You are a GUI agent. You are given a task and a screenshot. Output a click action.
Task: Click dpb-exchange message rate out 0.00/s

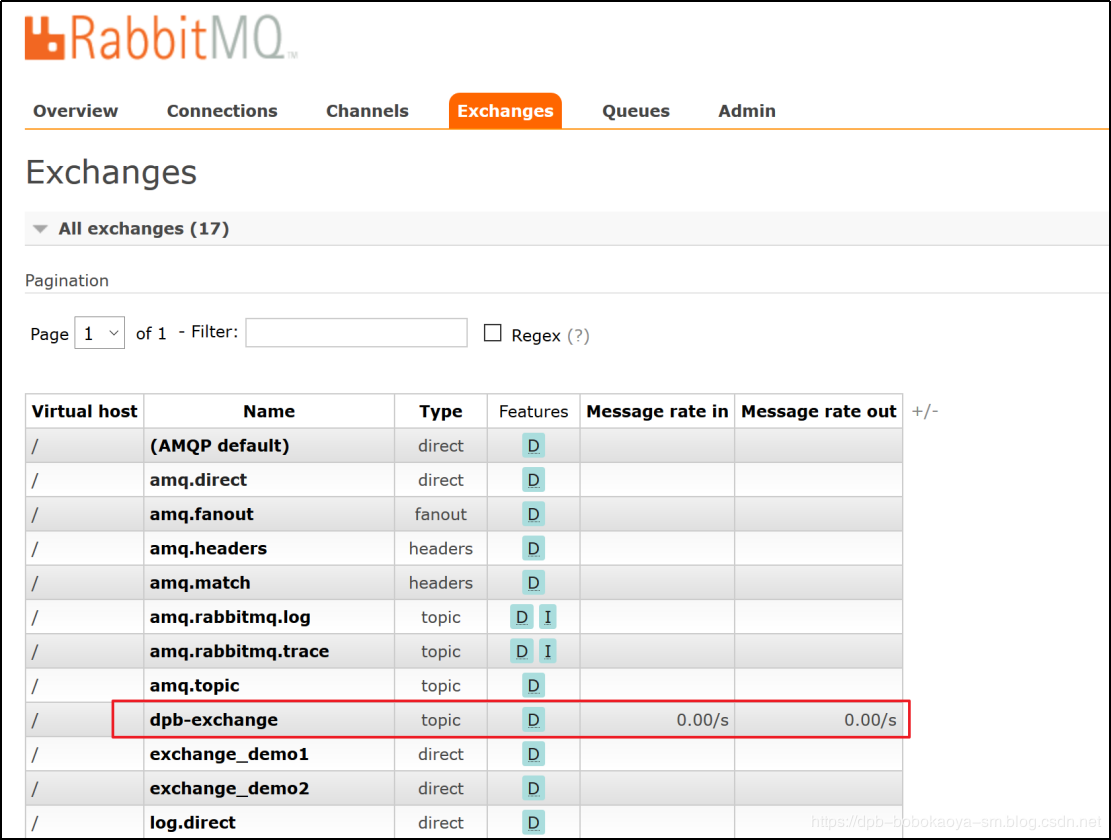[x=870, y=720]
